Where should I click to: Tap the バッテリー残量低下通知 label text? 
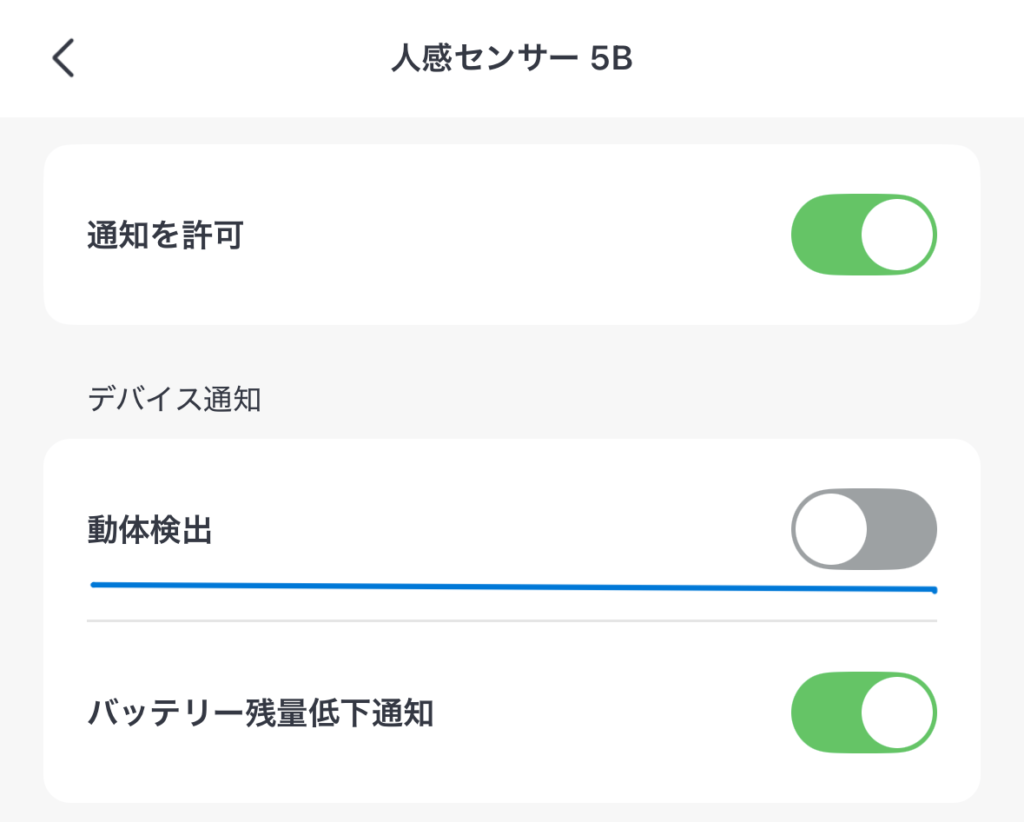260,714
